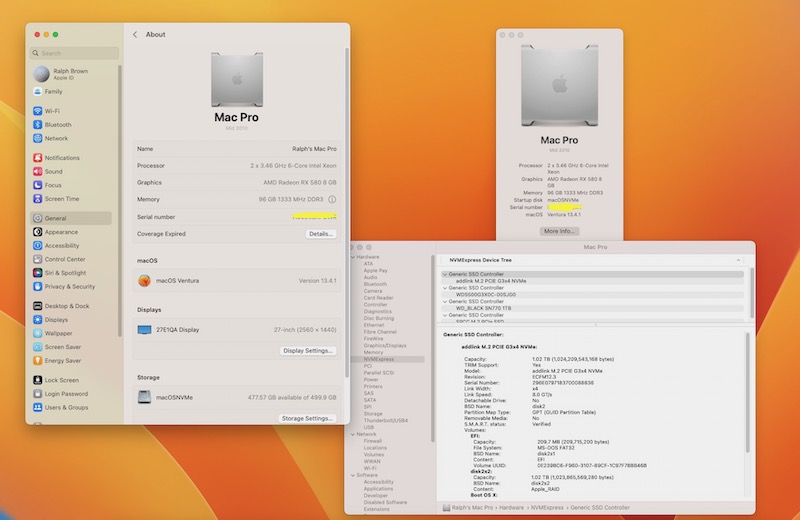The height and width of the screenshot is (520, 800).
Task: Click the Search field in System Settings
Action: pos(74,53)
